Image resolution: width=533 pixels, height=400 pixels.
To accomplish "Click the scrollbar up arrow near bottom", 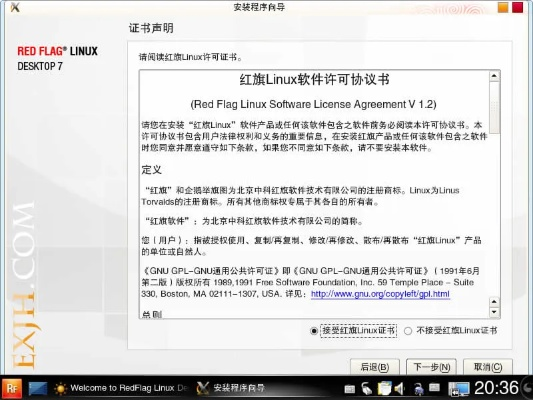I will pyautogui.click(x=495, y=302).
